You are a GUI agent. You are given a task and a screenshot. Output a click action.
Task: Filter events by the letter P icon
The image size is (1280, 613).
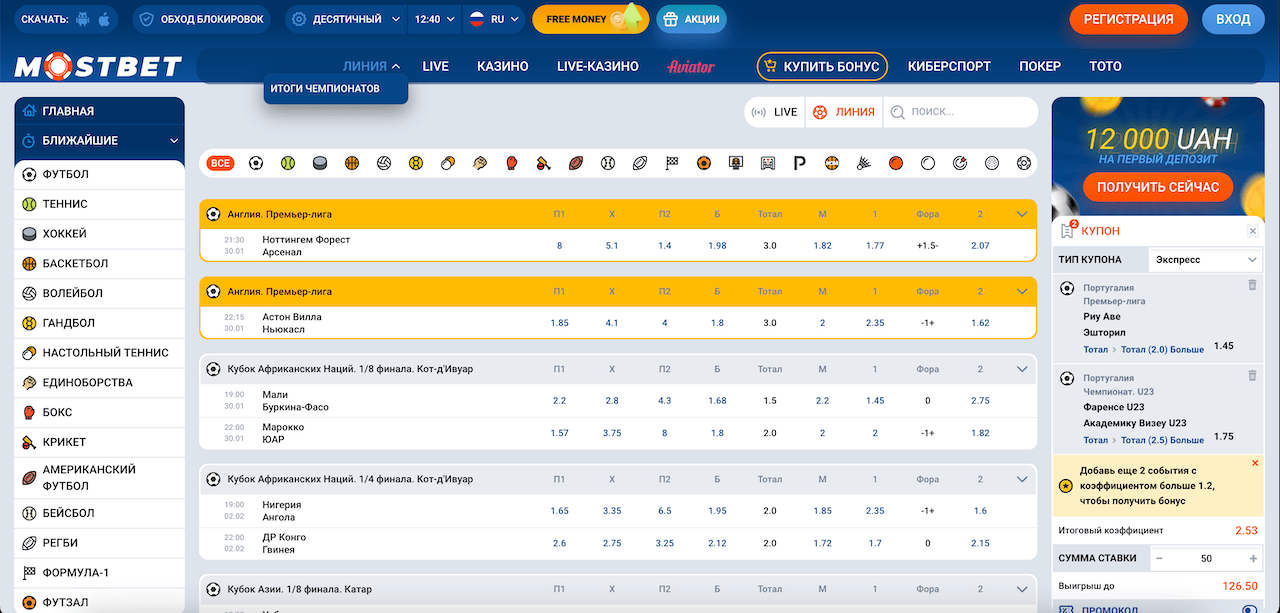(x=800, y=163)
